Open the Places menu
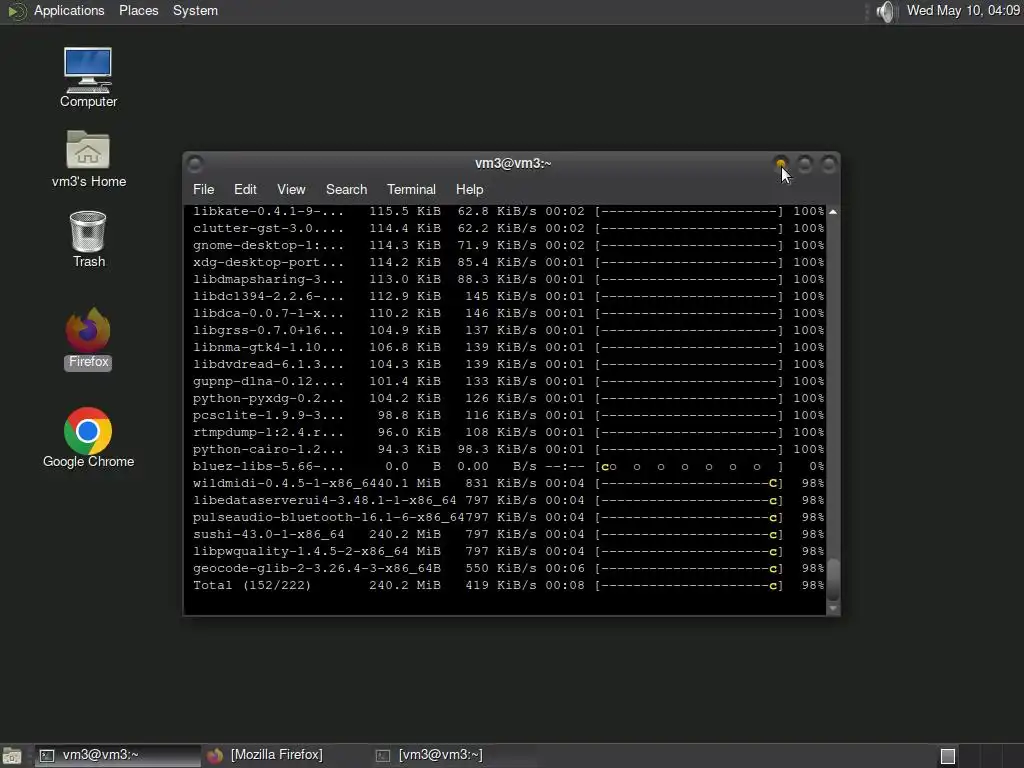The height and width of the screenshot is (768, 1024). click(138, 10)
